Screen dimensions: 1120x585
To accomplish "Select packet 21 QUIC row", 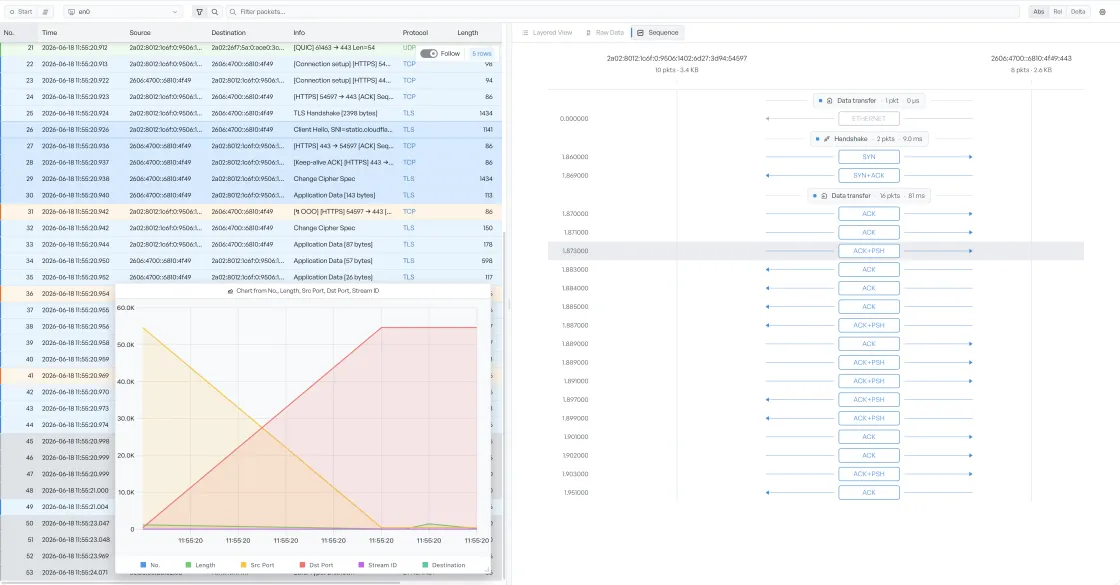I will 251,48.
